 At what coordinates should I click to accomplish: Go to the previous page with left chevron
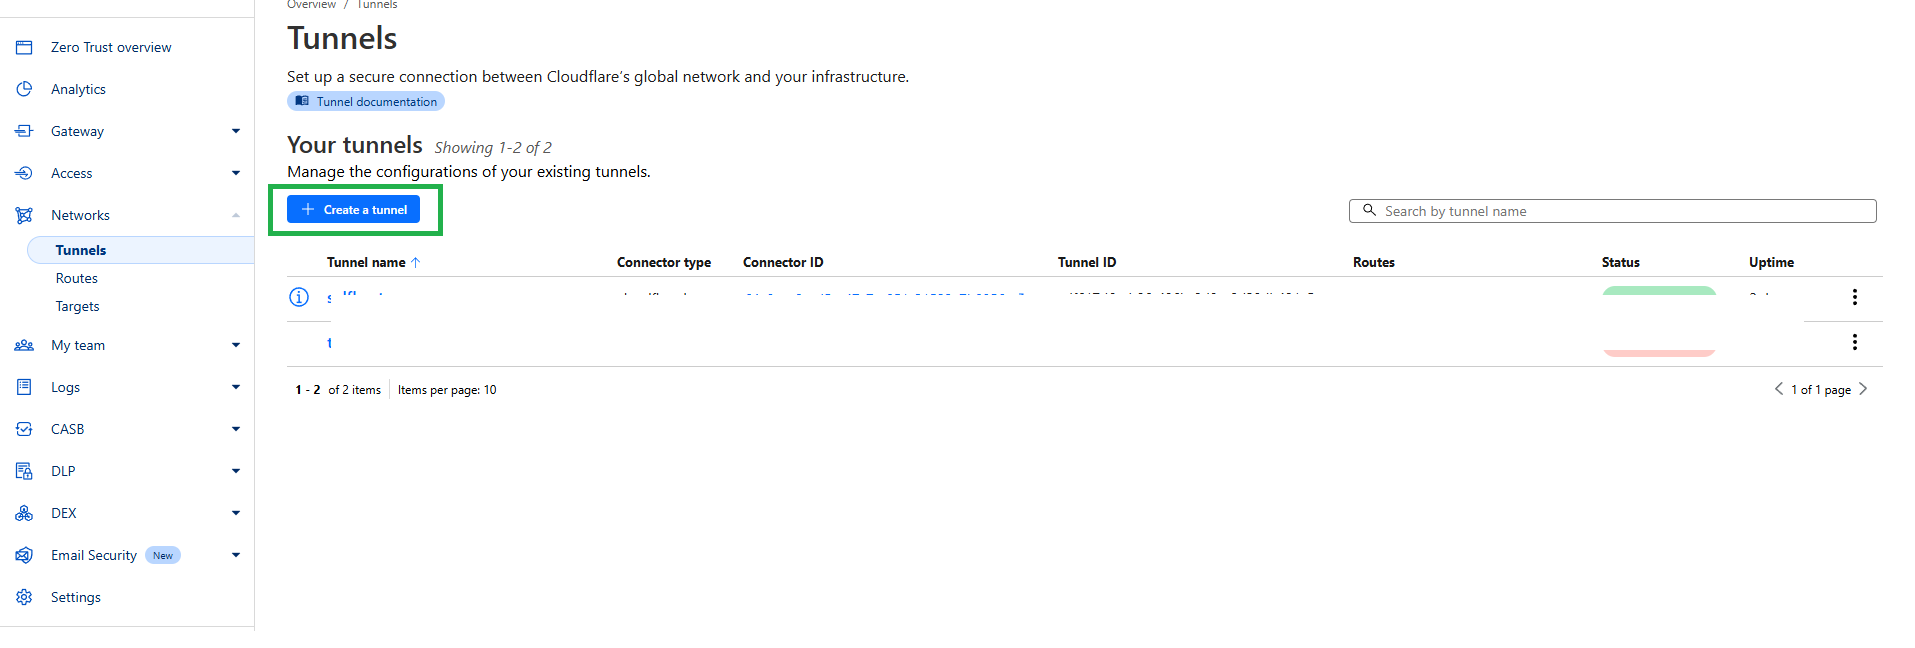(x=1779, y=389)
